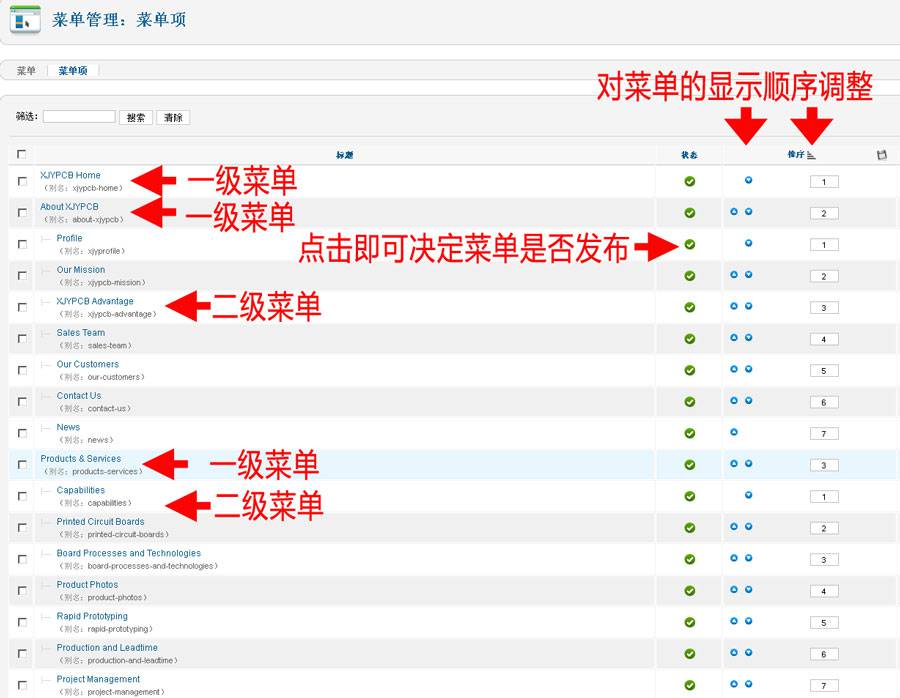The image size is (900, 698).
Task: Move Rapid Prototyping down one position
Action: 748,621
